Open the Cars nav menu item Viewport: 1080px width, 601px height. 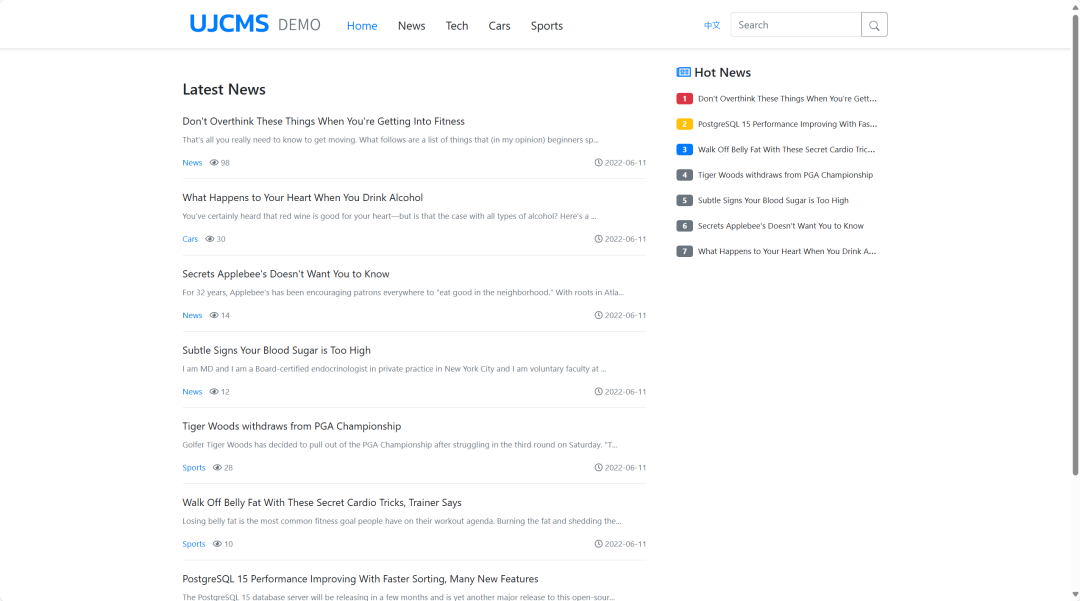[x=499, y=25]
